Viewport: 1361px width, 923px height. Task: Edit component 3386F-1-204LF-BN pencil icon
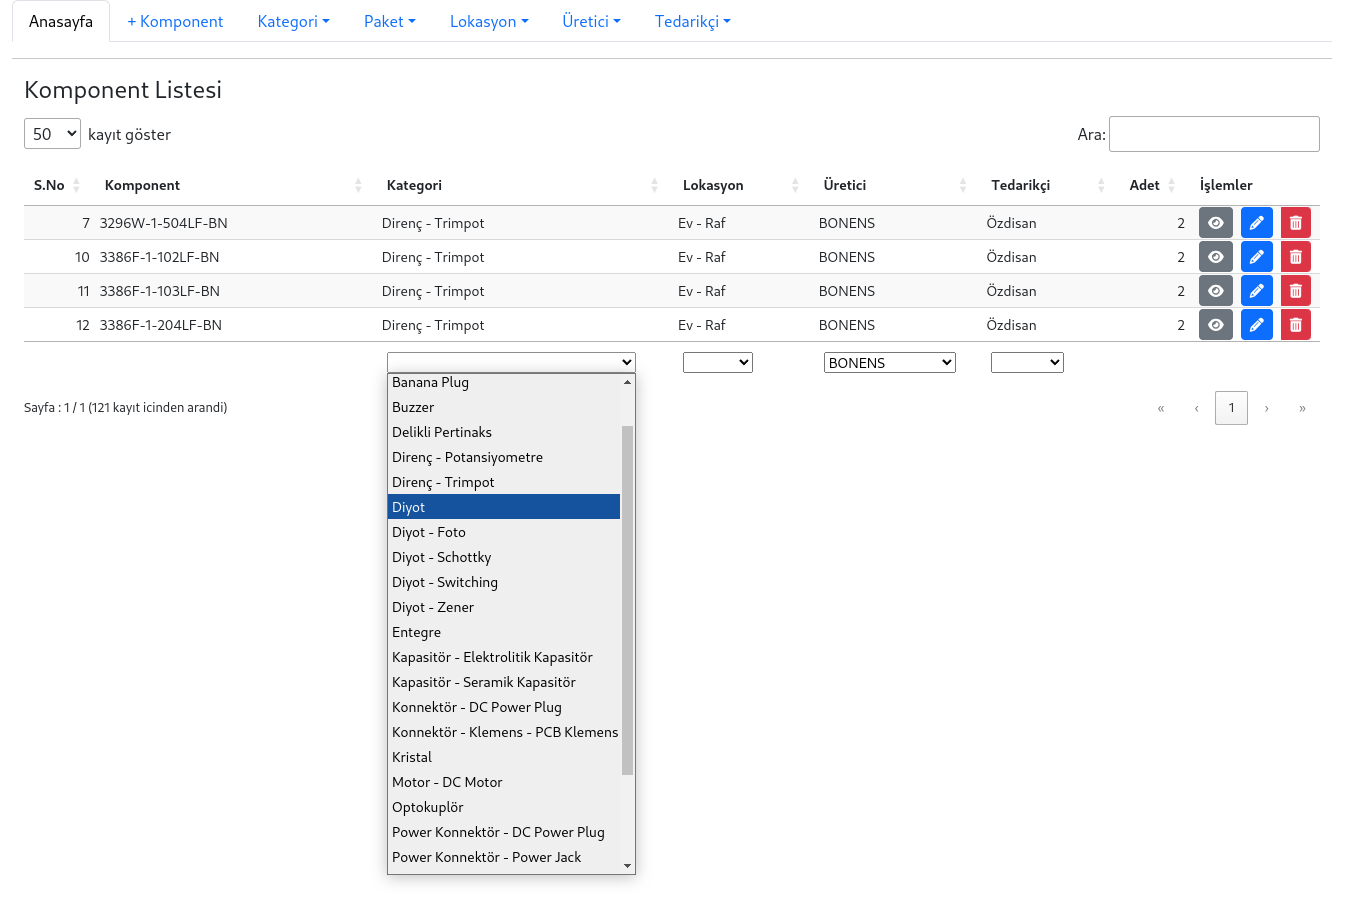pos(1256,325)
